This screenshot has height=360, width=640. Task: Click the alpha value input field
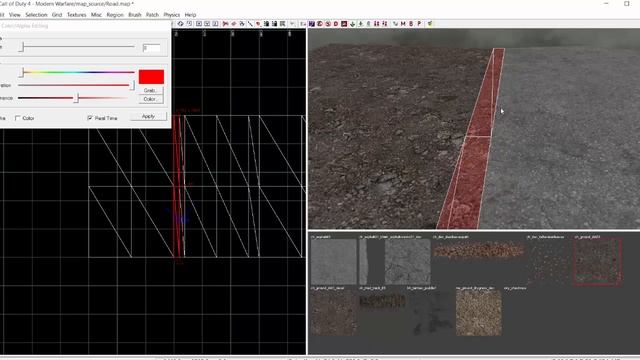(151, 48)
